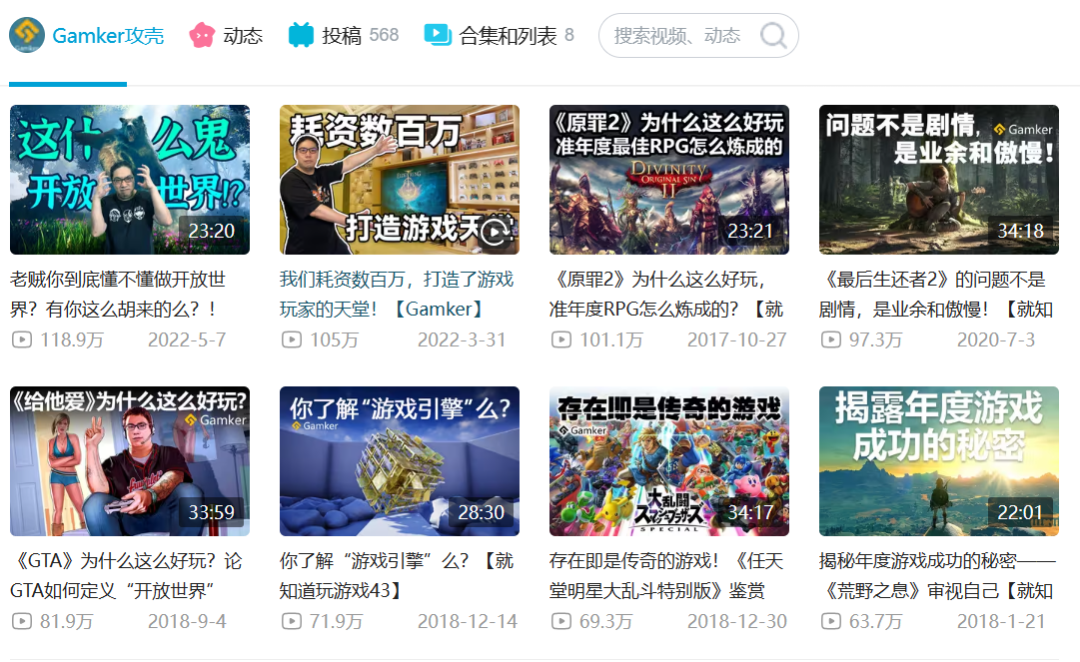Click the date 2017-10-27
1080x662 pixels.
click(736, 340)
